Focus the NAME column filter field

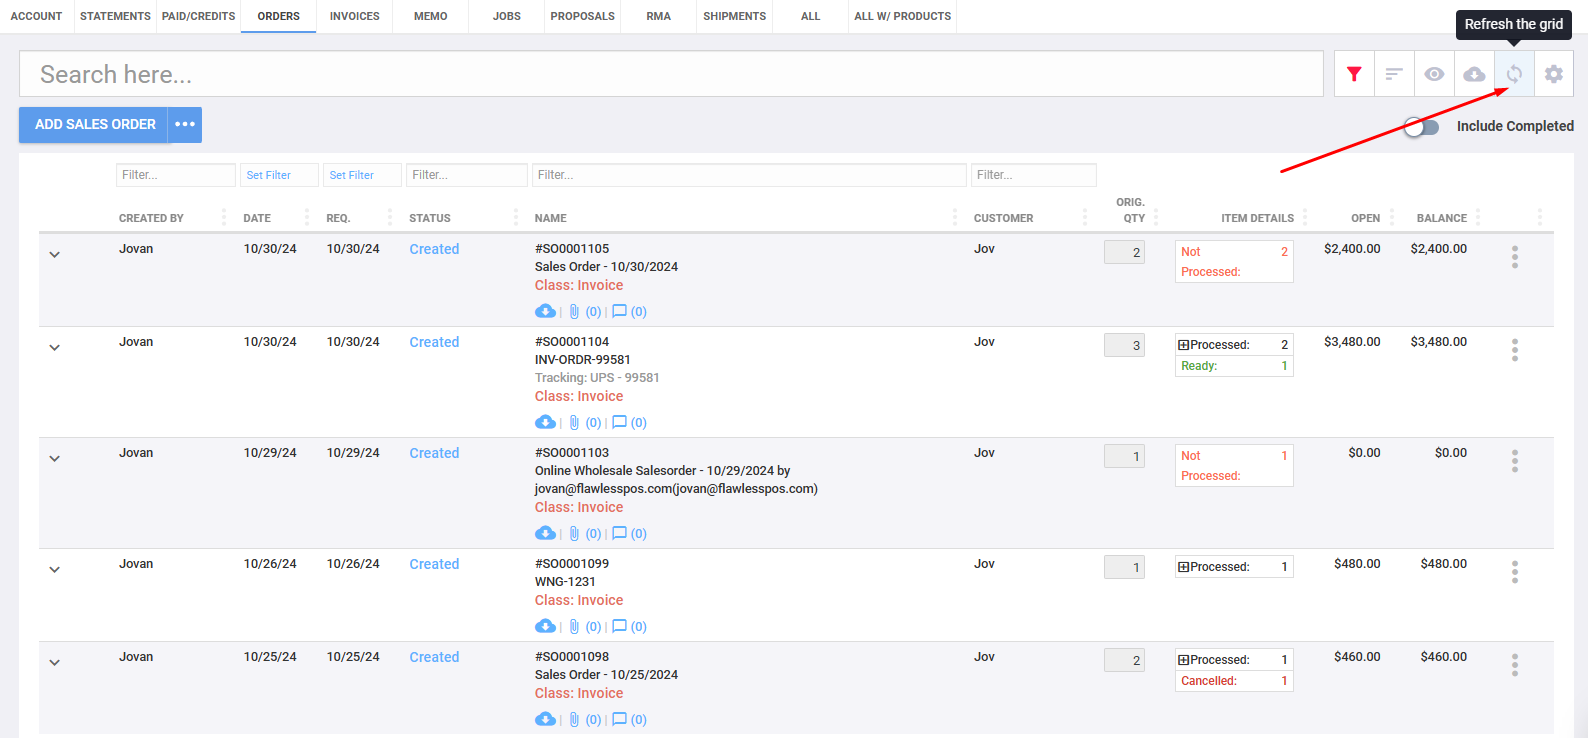click(749, 175)
